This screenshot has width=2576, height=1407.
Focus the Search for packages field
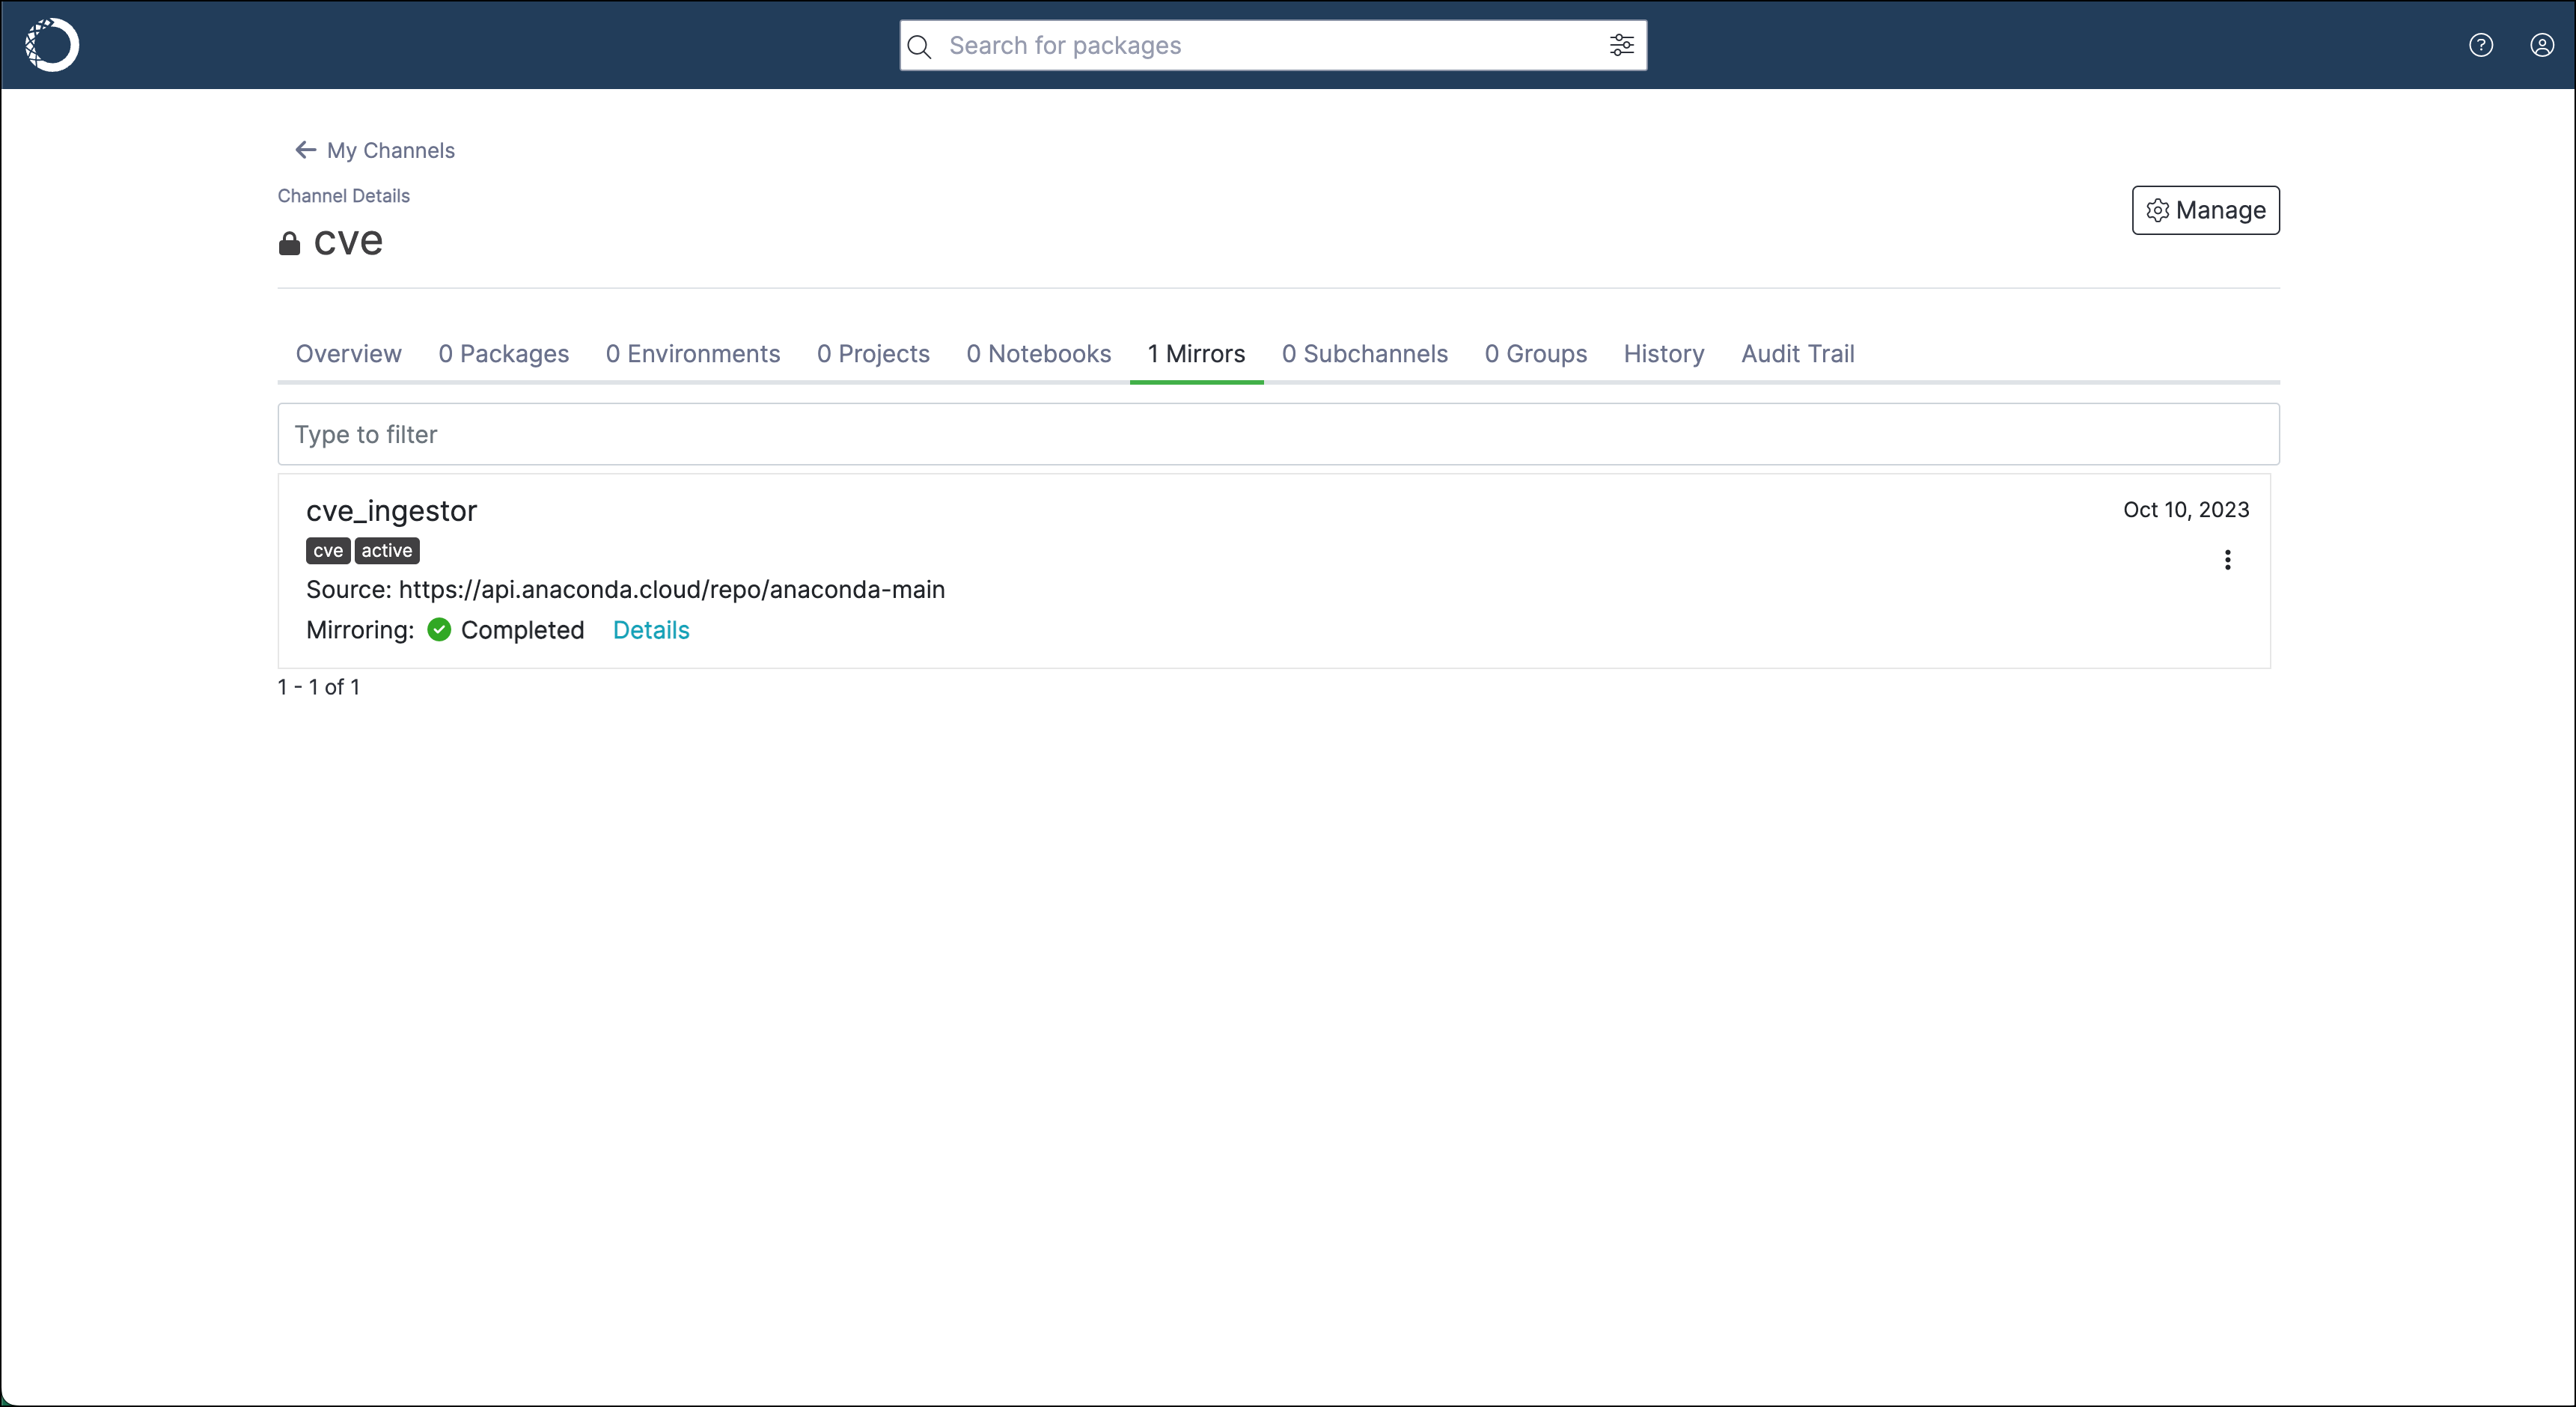tap(1272, 46)
